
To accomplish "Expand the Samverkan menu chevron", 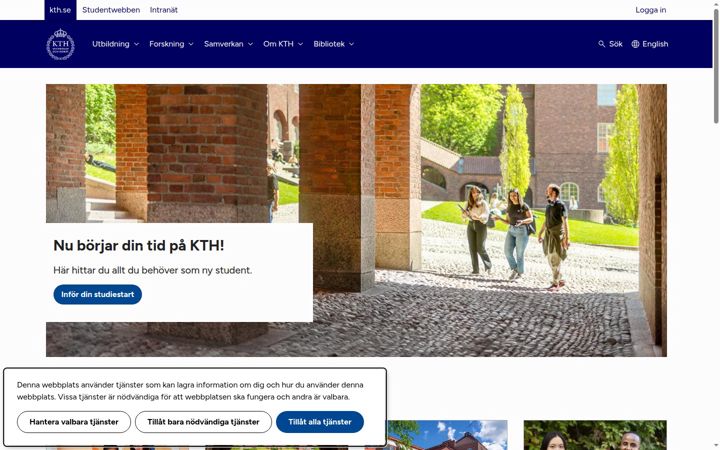I will tap(250, 44).
